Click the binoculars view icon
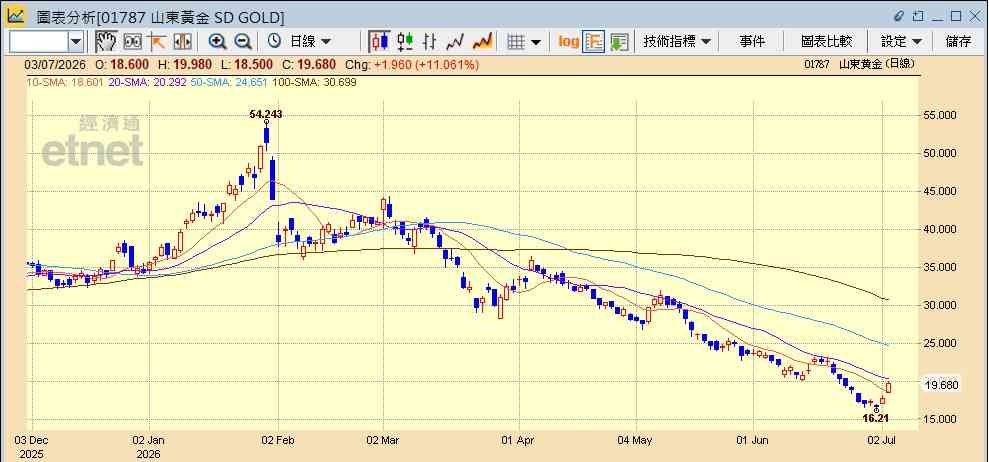This screenshot has width=989, height=462. [132, 42]
